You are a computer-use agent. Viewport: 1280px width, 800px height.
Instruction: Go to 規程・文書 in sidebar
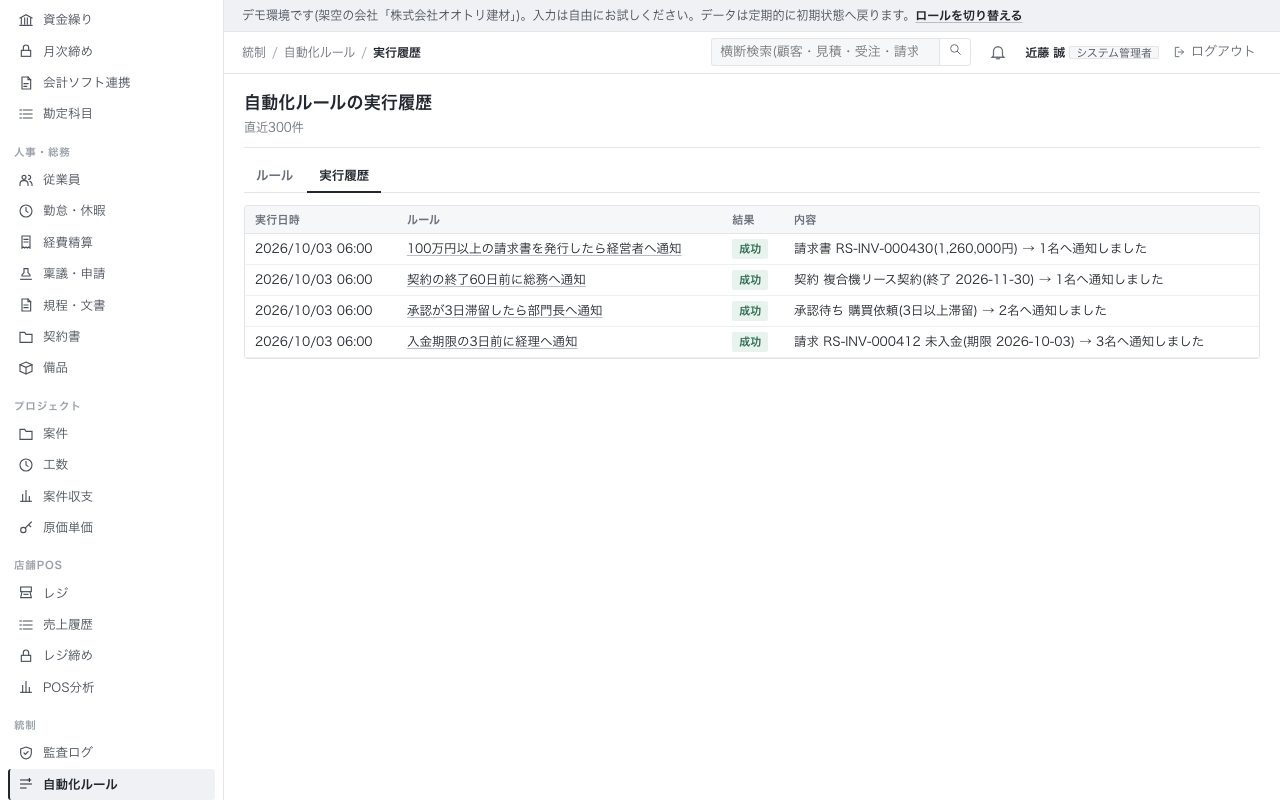click(111, 305)
